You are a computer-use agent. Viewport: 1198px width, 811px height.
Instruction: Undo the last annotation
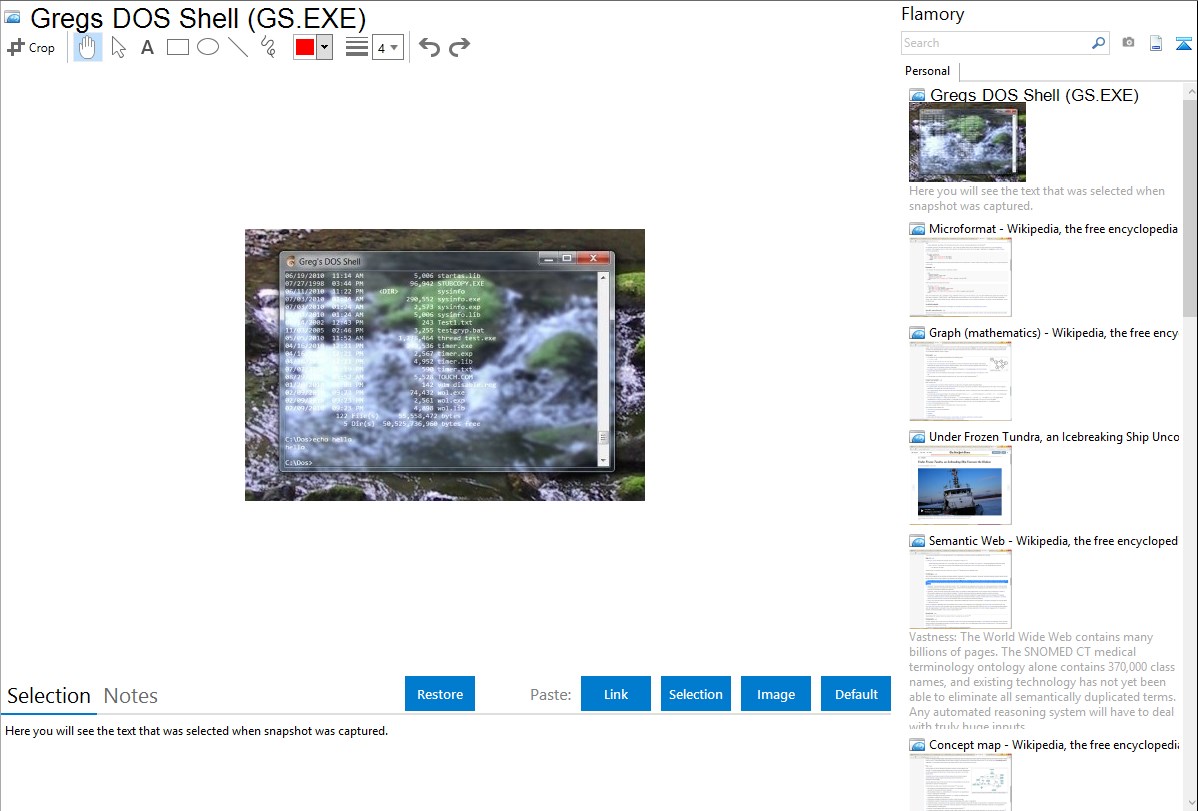(429, 47)
